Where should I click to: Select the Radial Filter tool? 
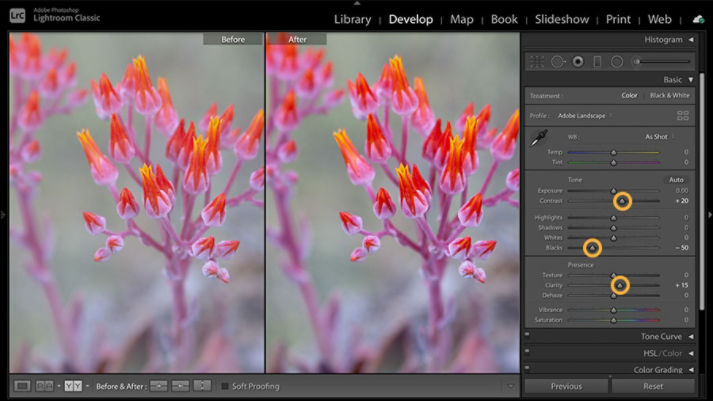tap(617, 61)
